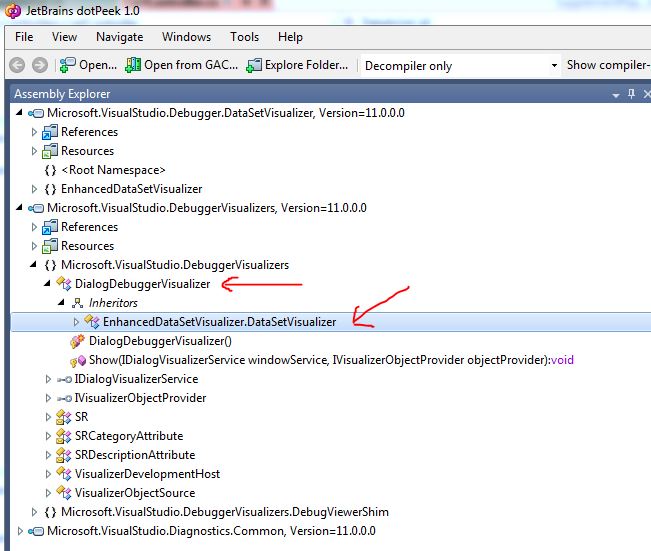Click the Inheritors hierarchy icon
Viewport: 651px width, 551px height.
[x=77, y=303]
